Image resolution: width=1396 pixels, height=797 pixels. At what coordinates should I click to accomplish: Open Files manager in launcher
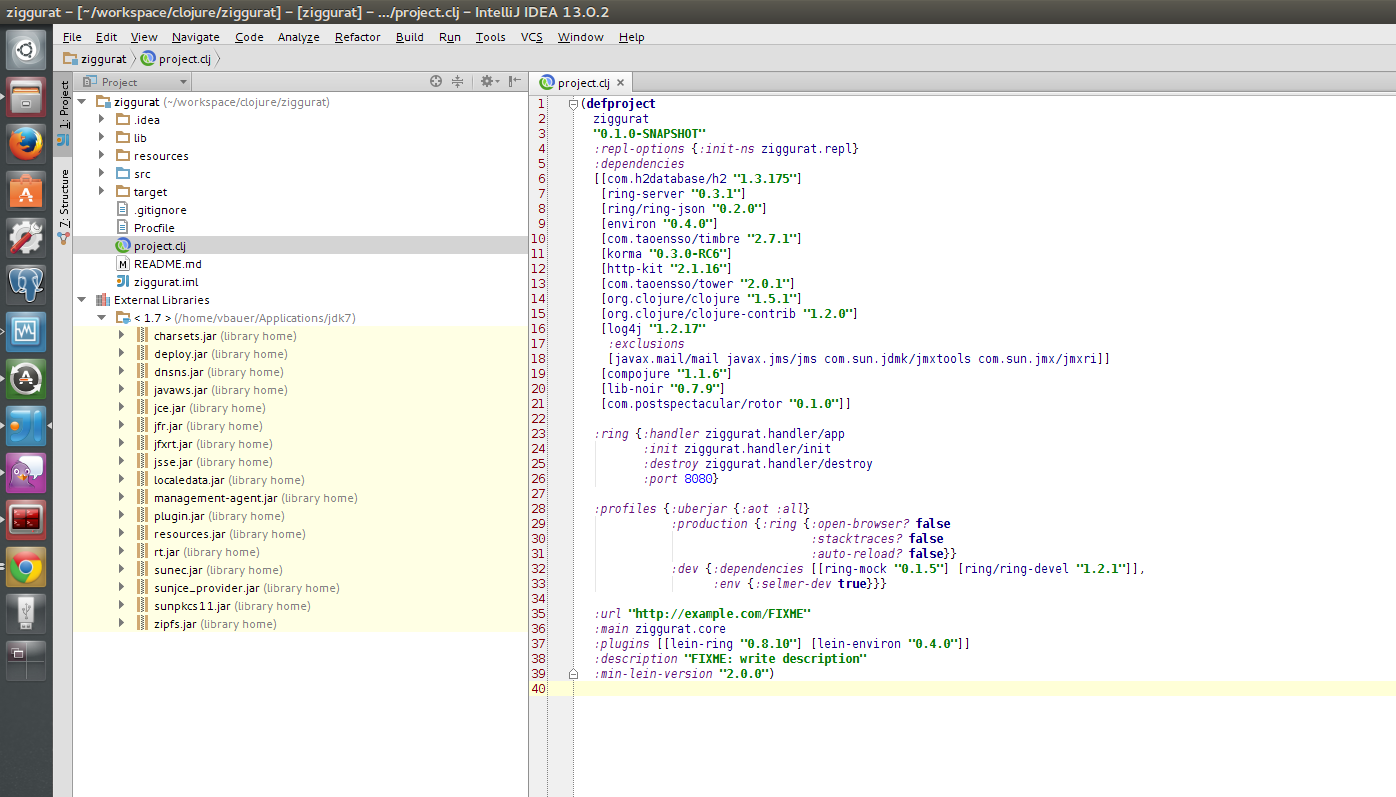pos(26,96)
